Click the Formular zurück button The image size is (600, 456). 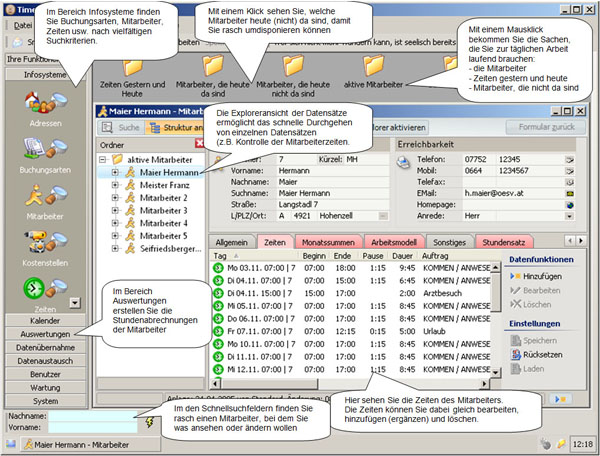(546, 127)
